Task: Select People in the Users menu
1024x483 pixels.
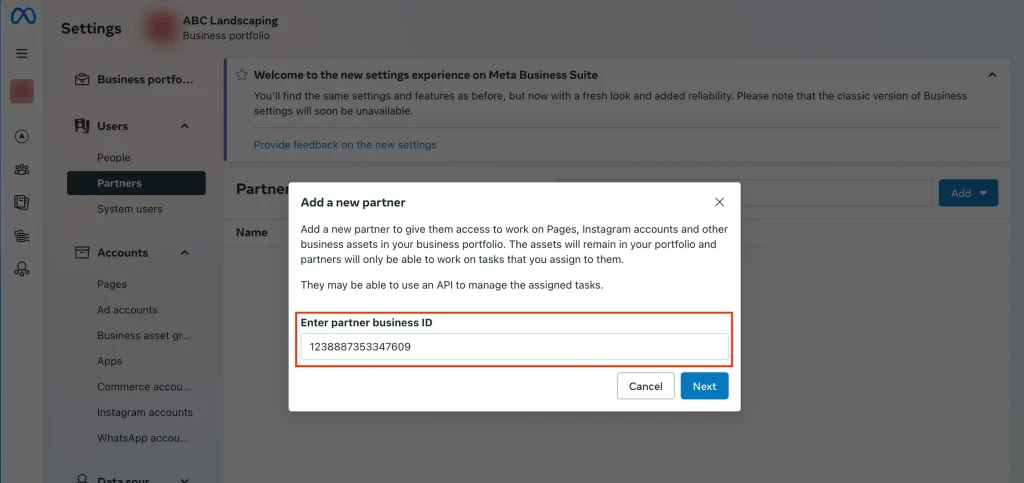Action: [114, 158]
